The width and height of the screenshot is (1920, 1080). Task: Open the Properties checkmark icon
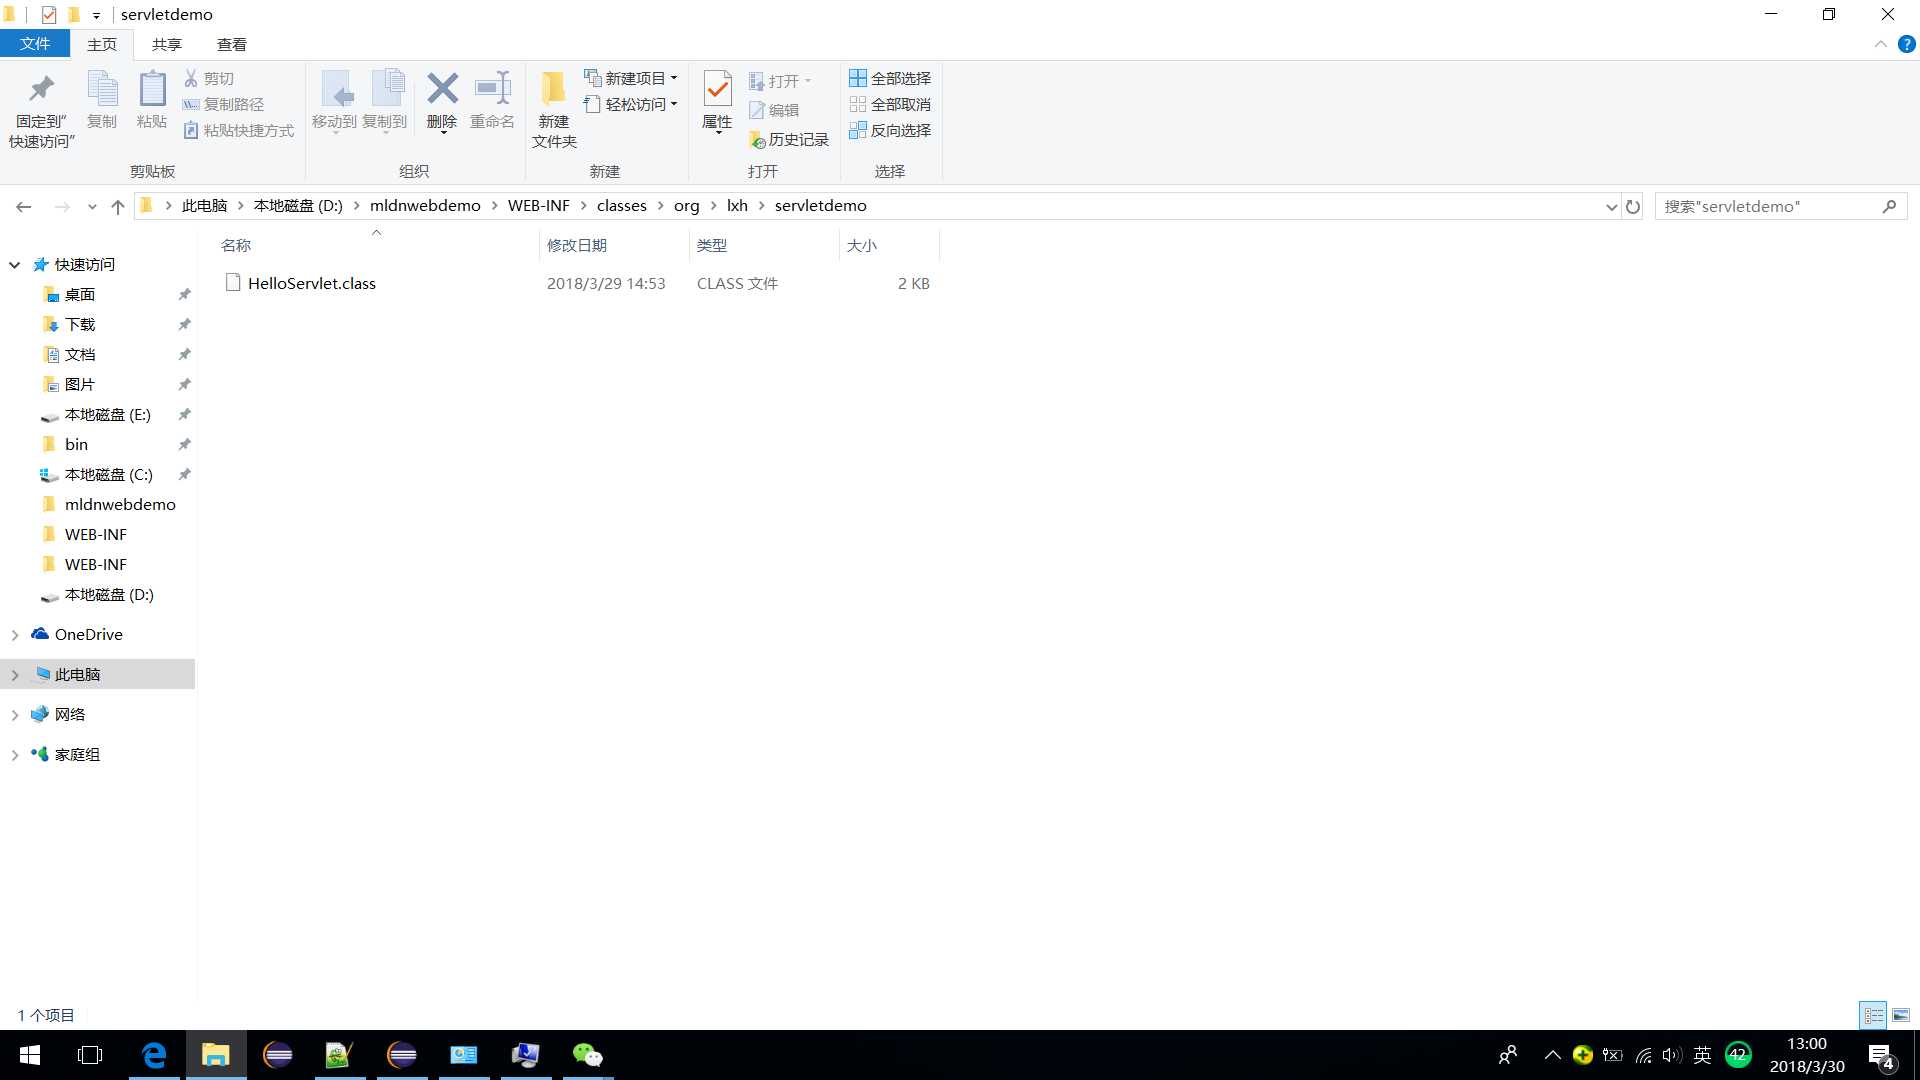717,90
